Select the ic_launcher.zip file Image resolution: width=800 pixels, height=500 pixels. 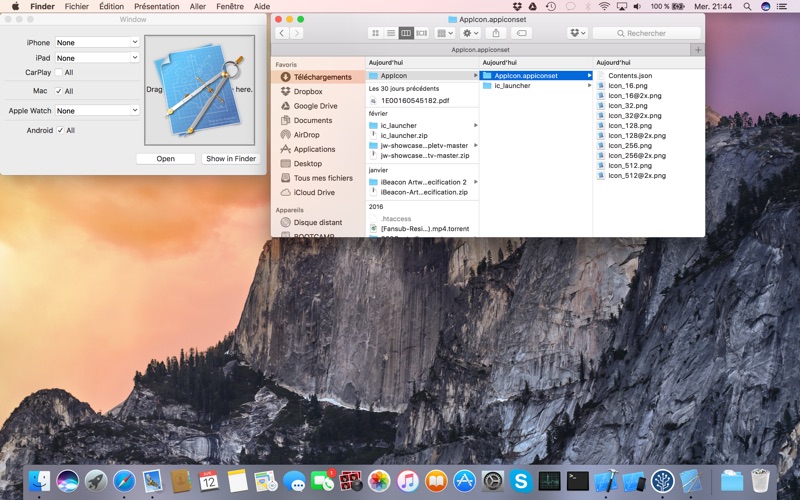404,136
